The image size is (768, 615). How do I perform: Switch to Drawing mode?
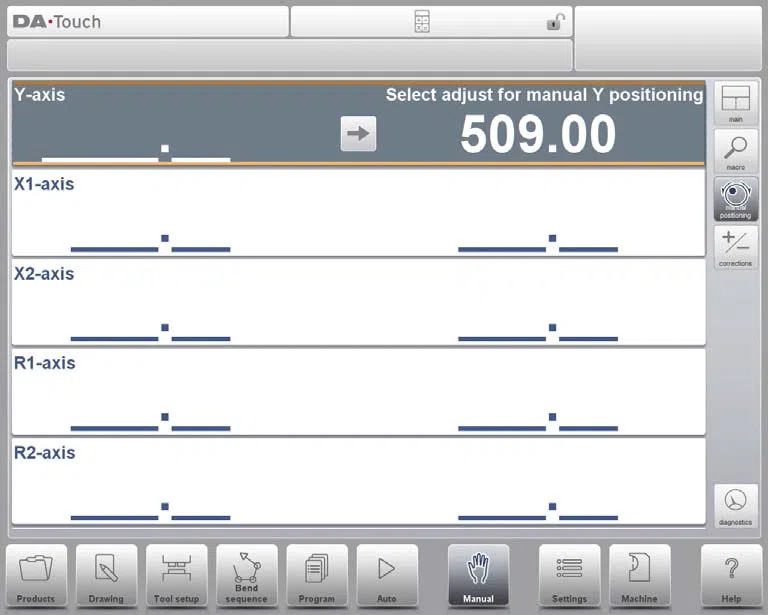point(106,576)
